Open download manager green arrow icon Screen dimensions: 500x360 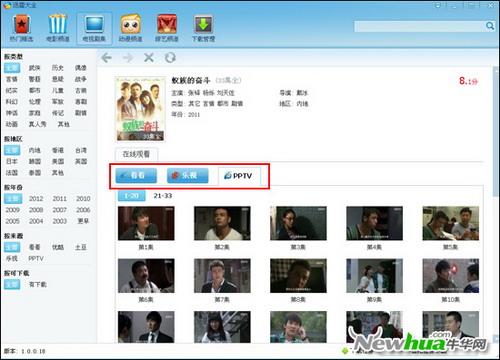click(203, 24)
